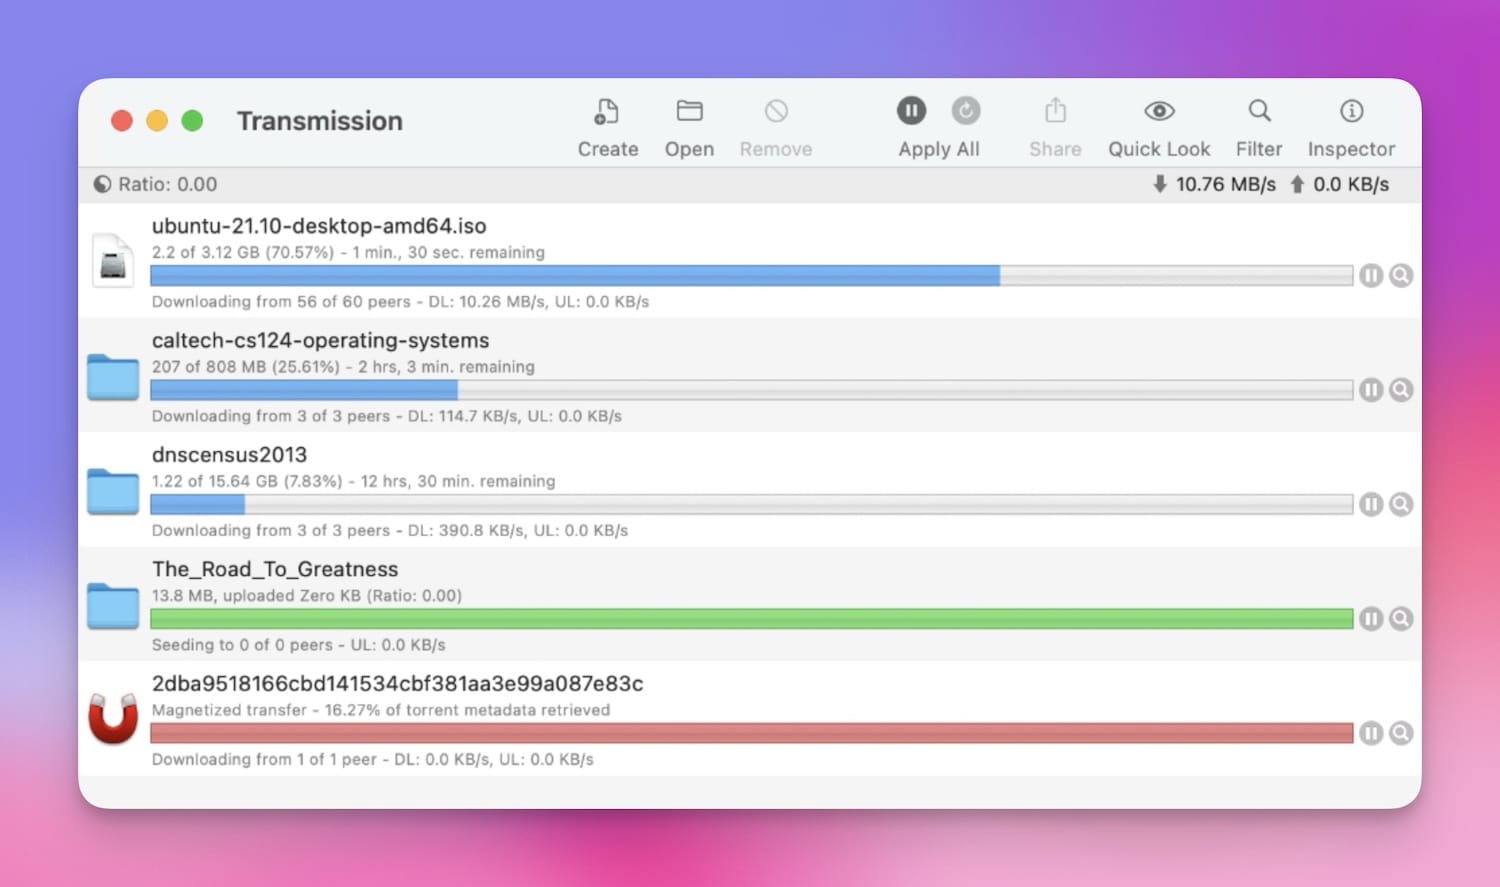Open the Inspector info icon

1351,111
